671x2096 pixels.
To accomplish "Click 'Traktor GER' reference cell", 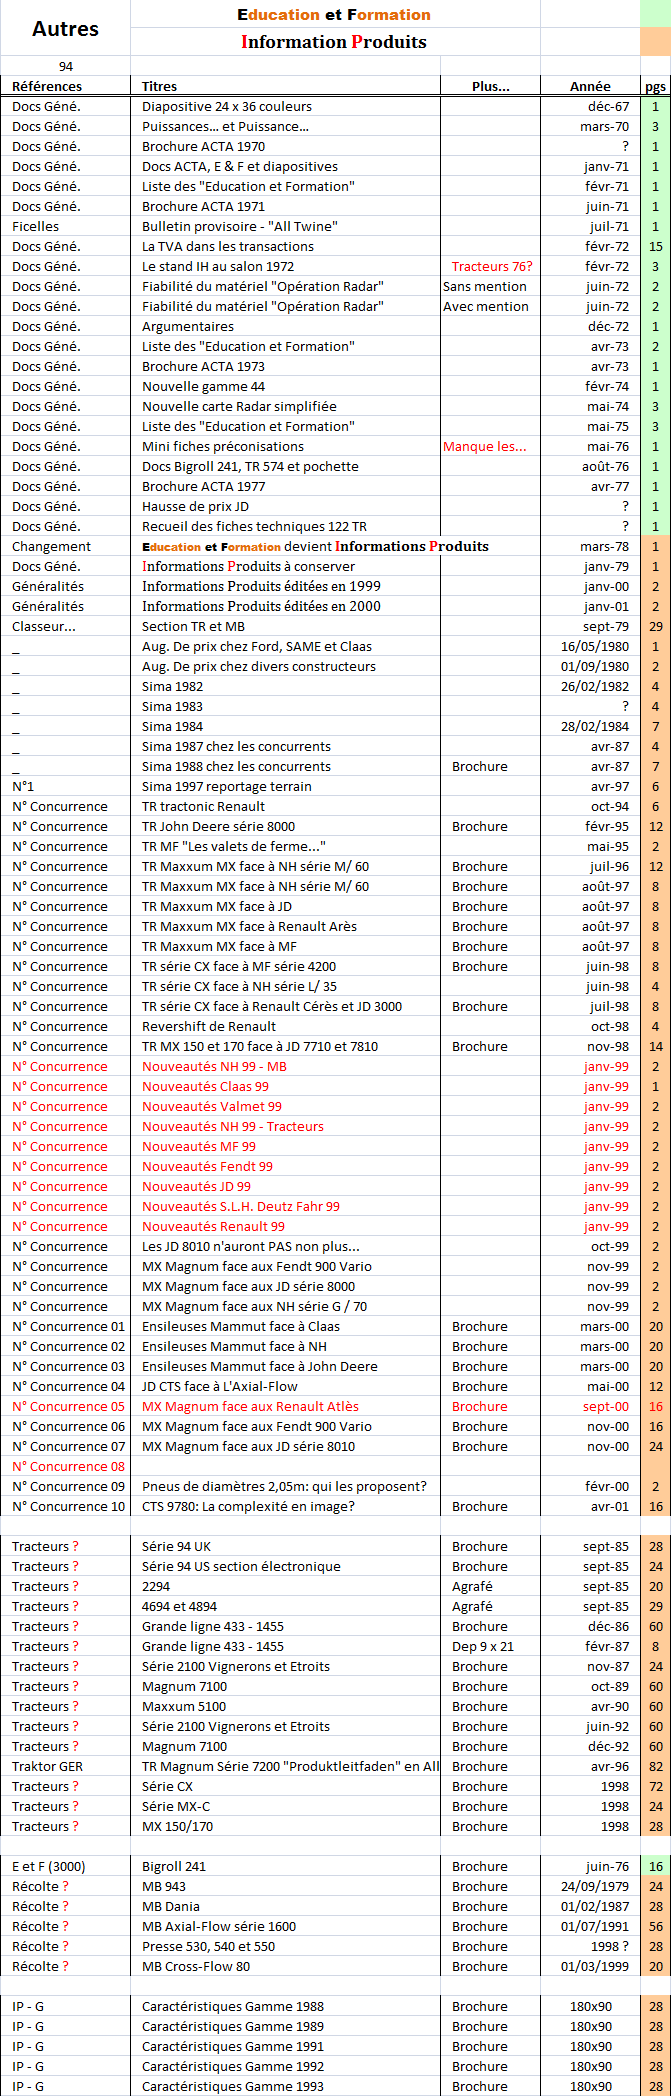I will [x=47, y=1766].
